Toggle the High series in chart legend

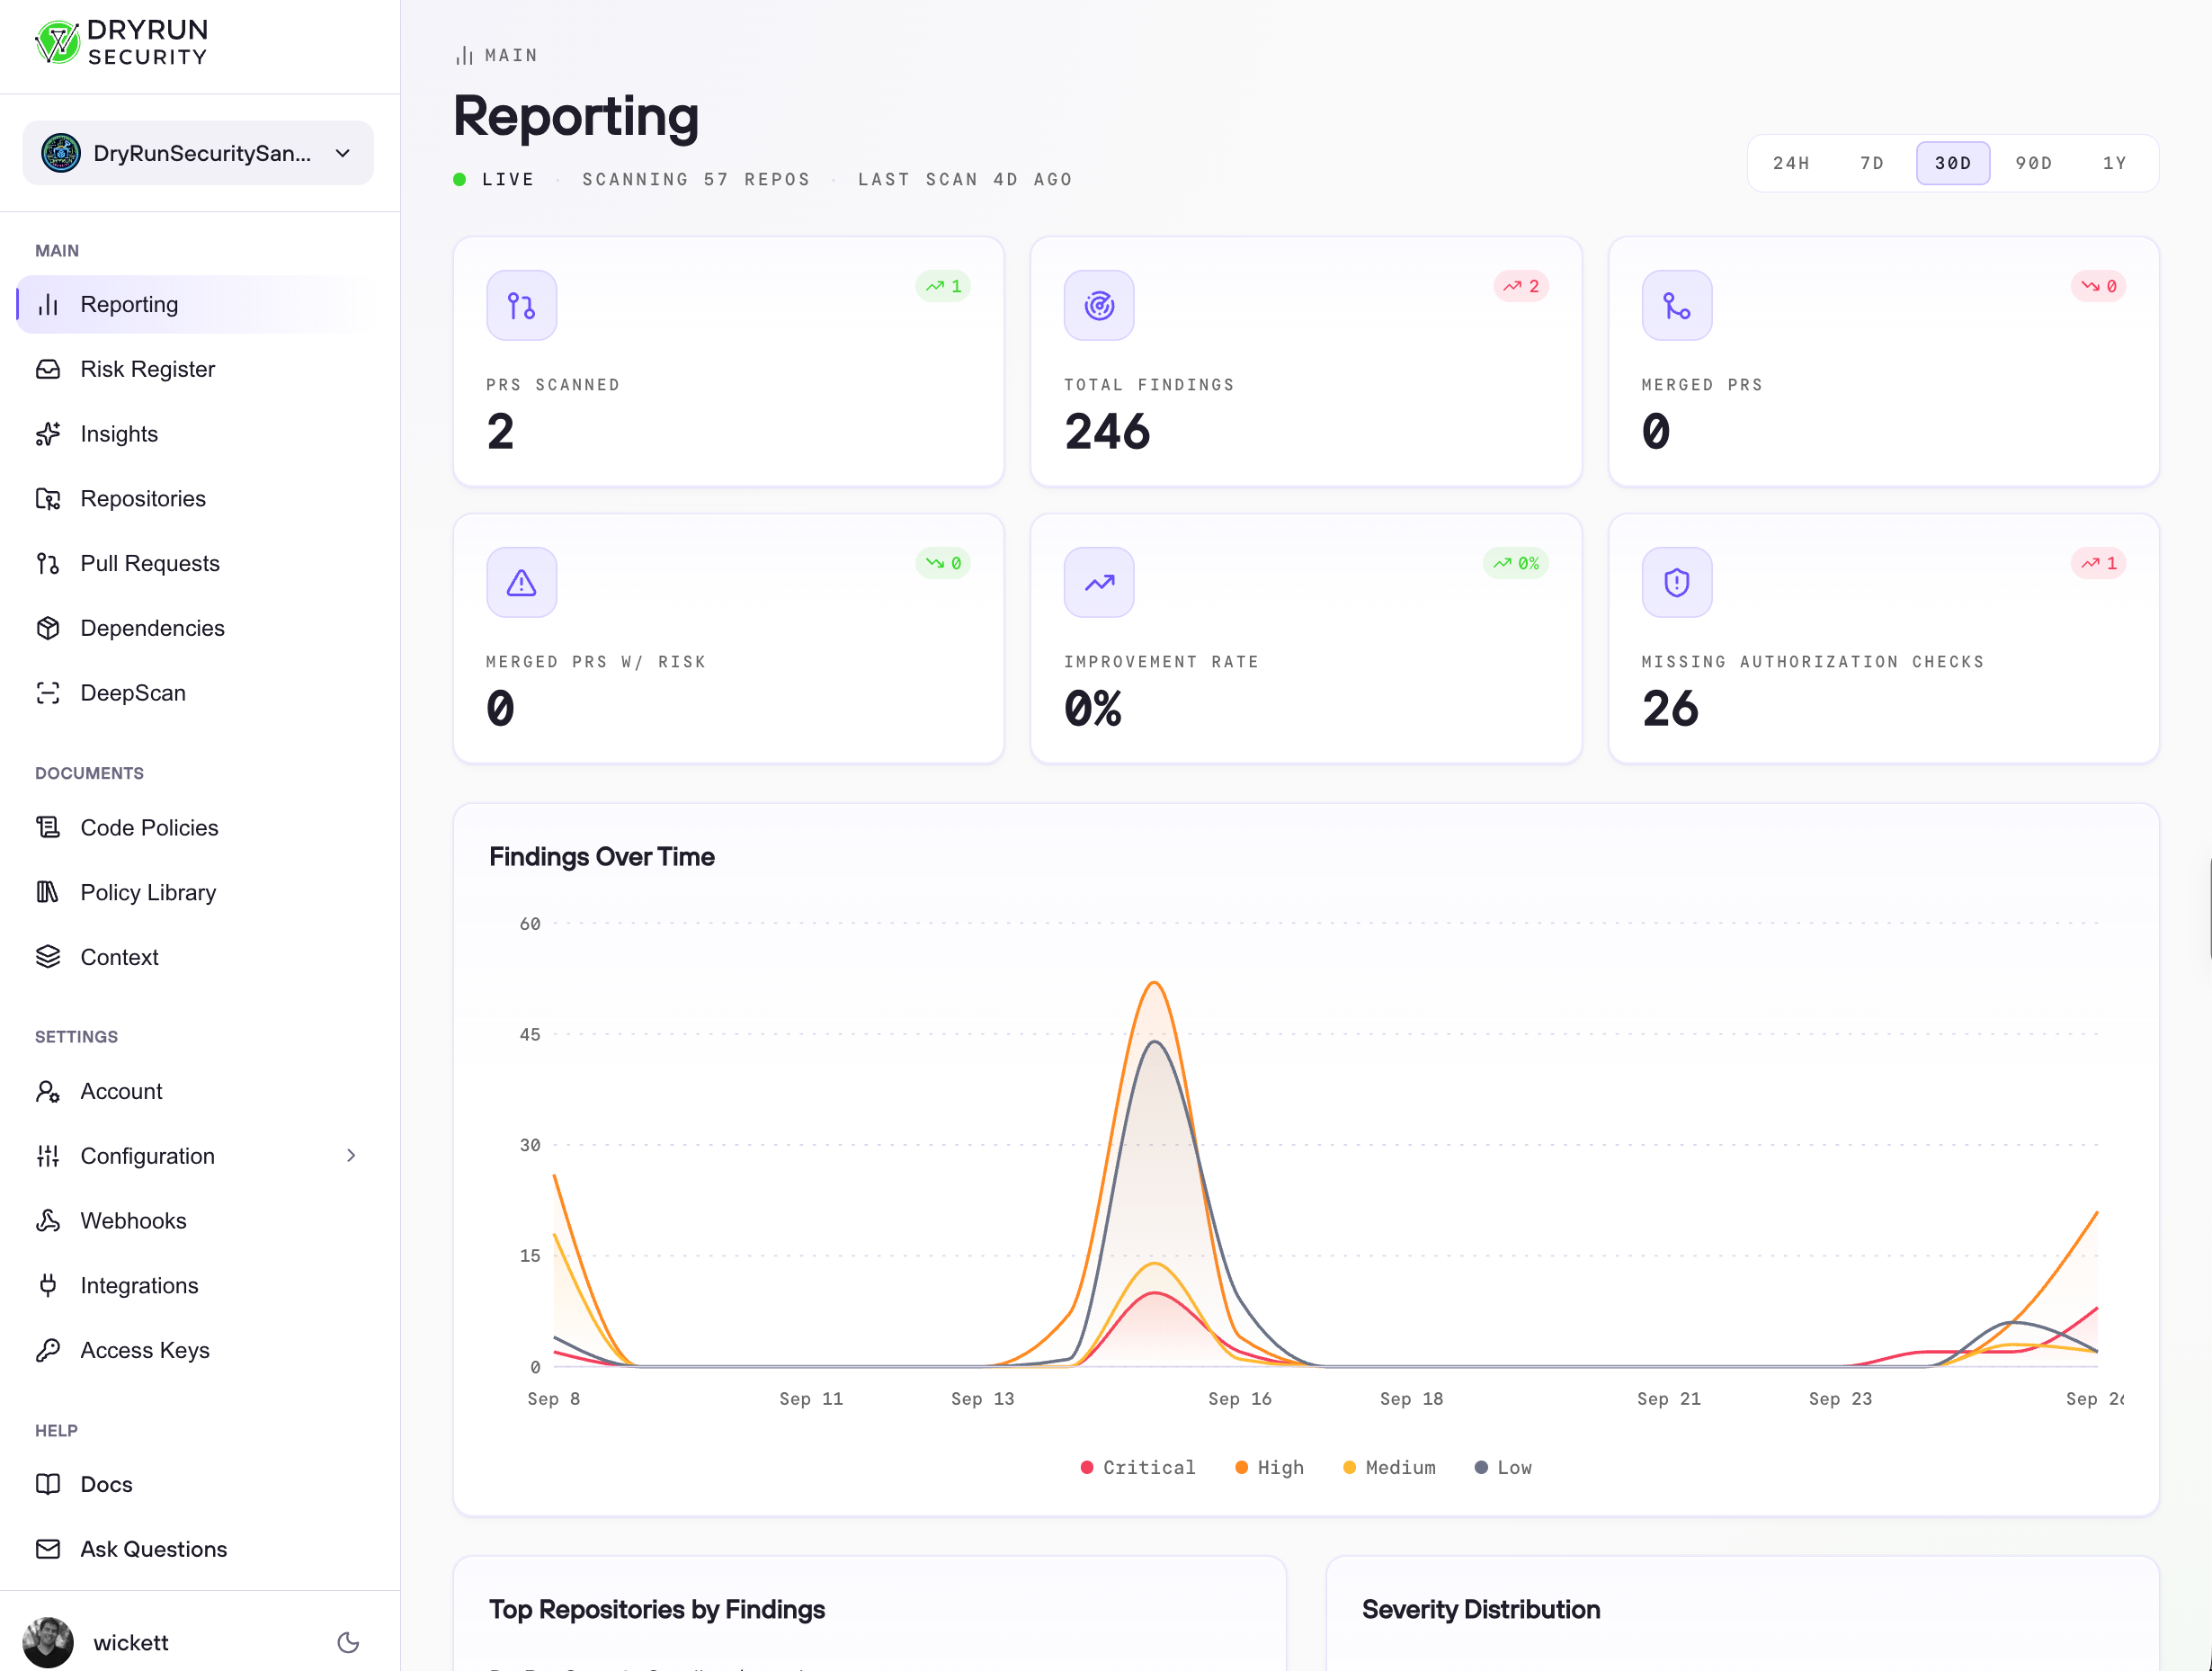pos(1270,1467)
